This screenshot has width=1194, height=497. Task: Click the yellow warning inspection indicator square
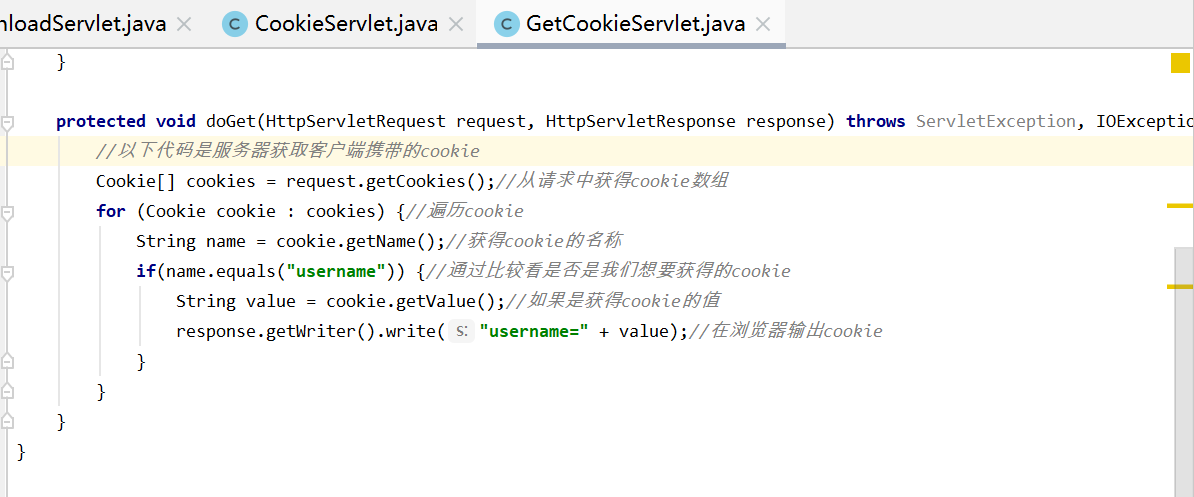(x=1180, y=64)
